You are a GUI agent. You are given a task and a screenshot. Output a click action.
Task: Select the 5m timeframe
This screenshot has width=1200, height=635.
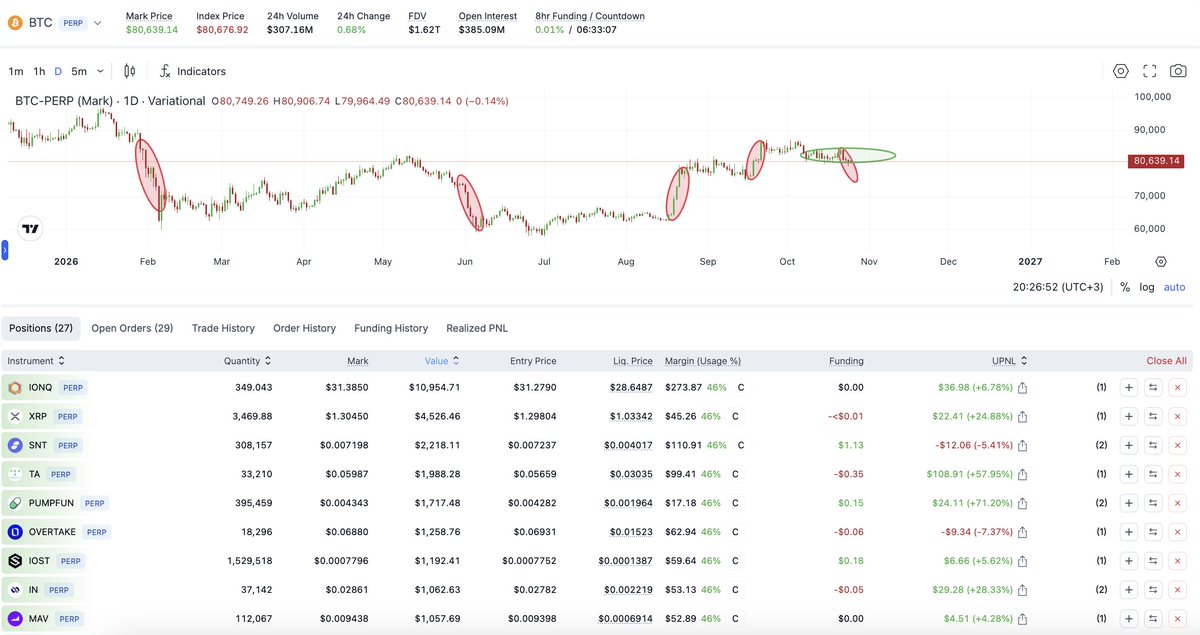click(x=79, y=71)
